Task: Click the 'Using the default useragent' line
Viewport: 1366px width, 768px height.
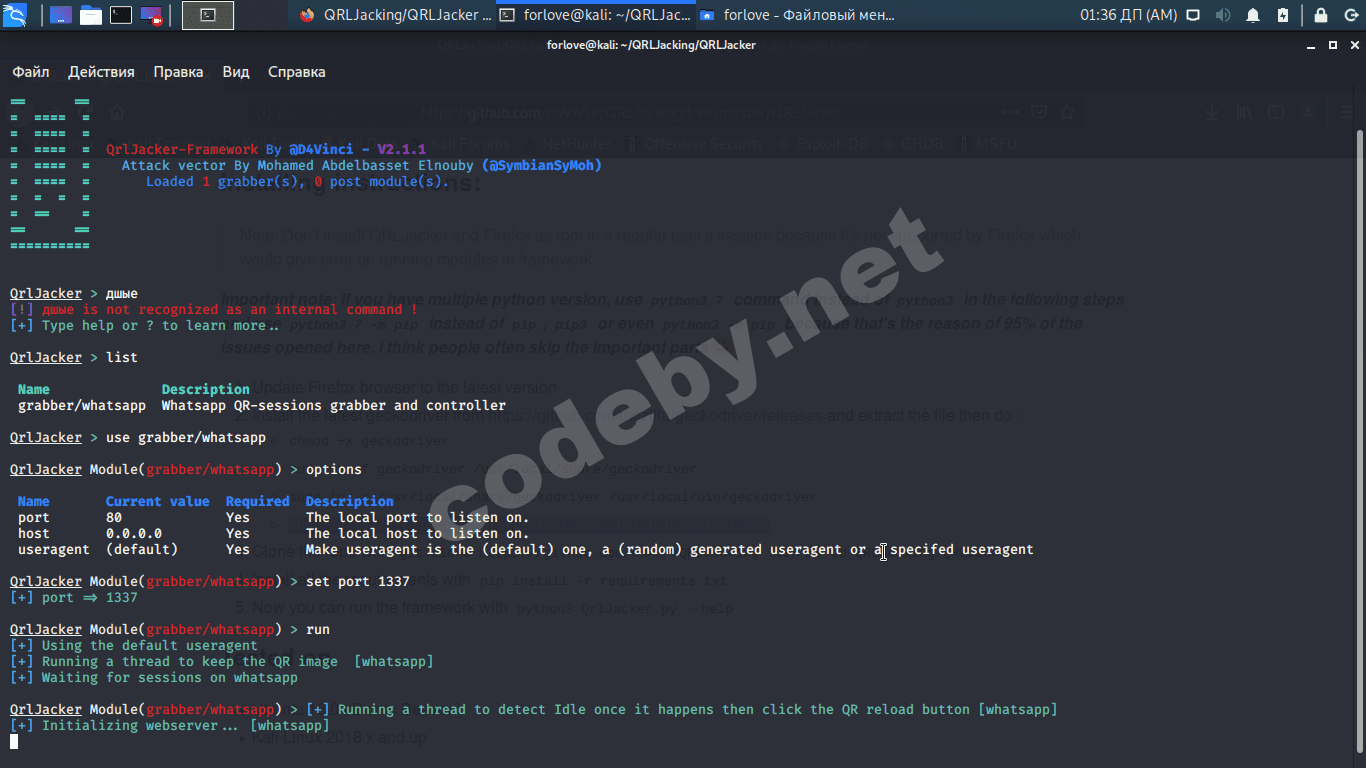Action: 134,645
